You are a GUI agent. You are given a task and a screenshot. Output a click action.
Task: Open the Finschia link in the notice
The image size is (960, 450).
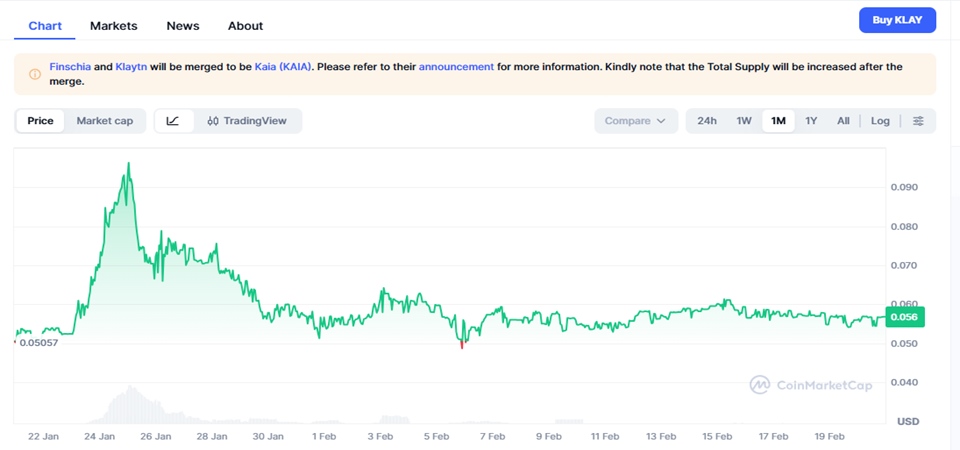coord(70,67)
